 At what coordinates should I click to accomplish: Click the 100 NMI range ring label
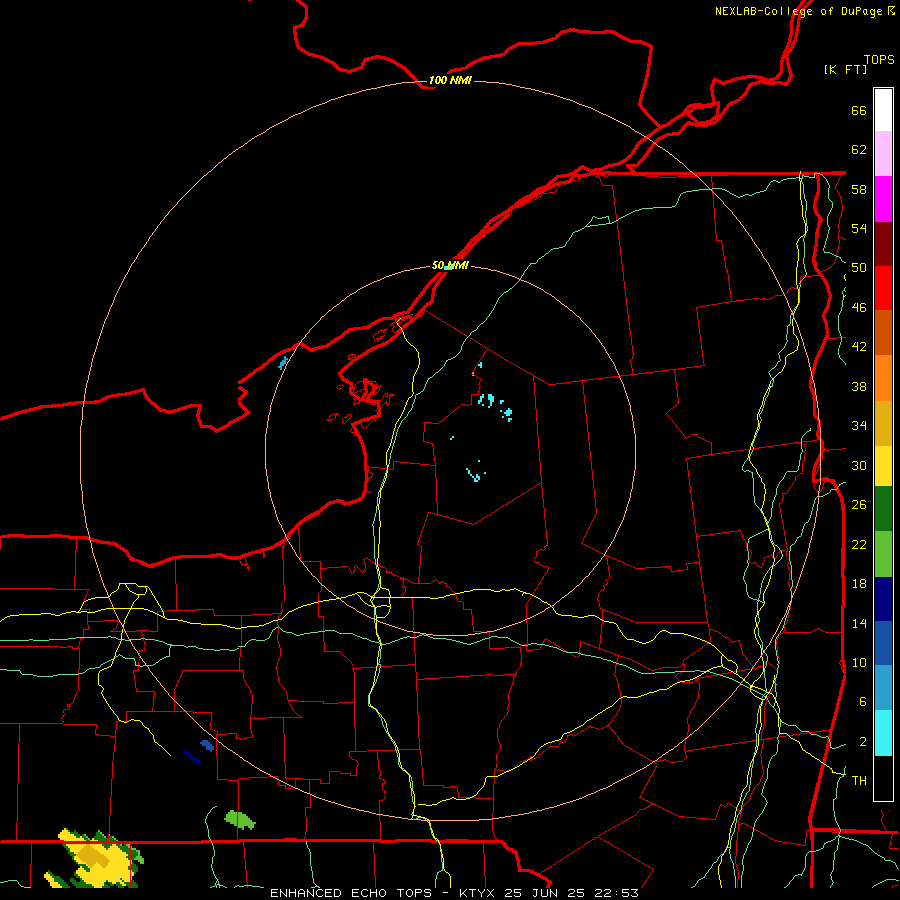pyautogui.click(x=450, y=80)
